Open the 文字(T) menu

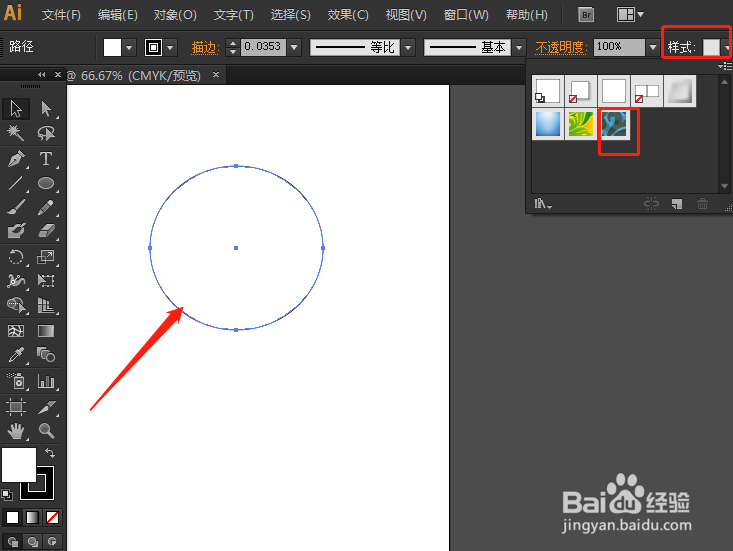[234, 15]
